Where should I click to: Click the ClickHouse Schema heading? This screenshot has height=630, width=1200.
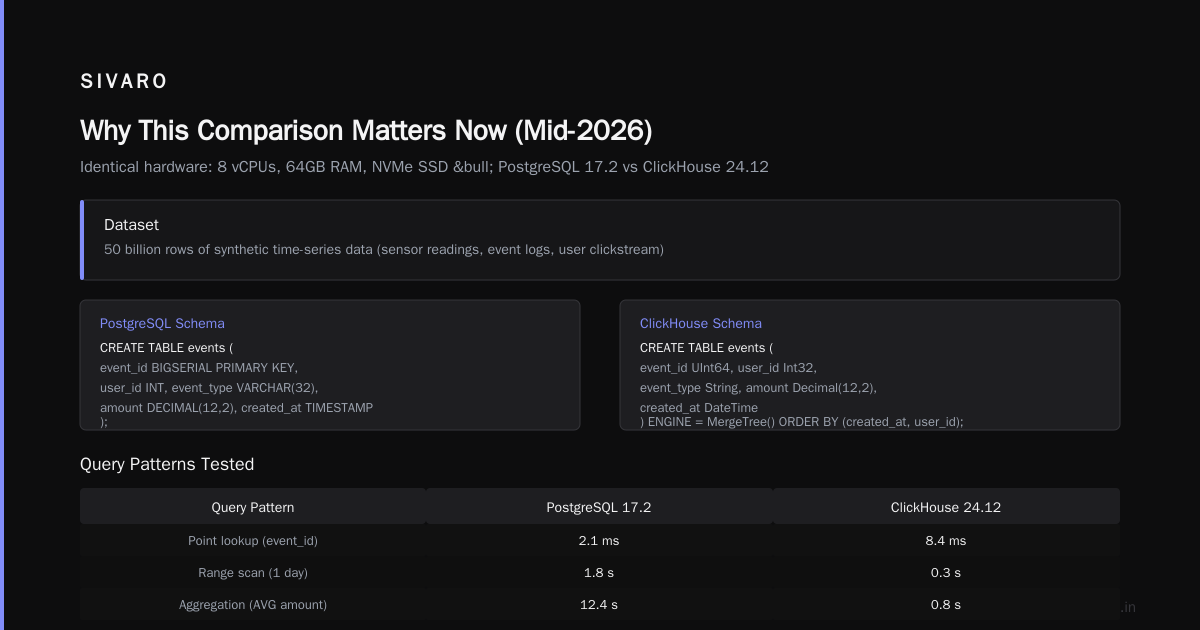[700, 323]
